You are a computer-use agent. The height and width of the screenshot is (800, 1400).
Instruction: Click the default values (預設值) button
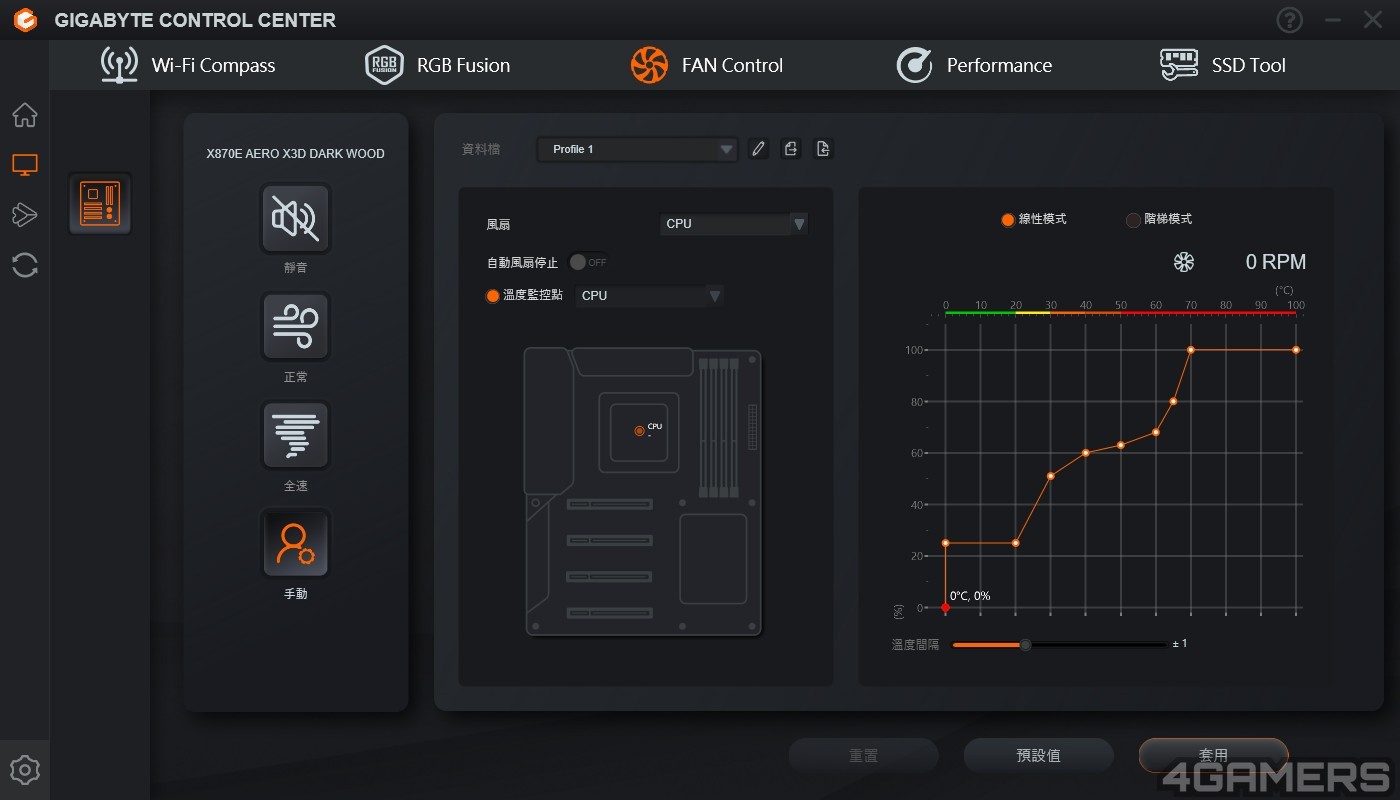click(x=1038, y=756)
